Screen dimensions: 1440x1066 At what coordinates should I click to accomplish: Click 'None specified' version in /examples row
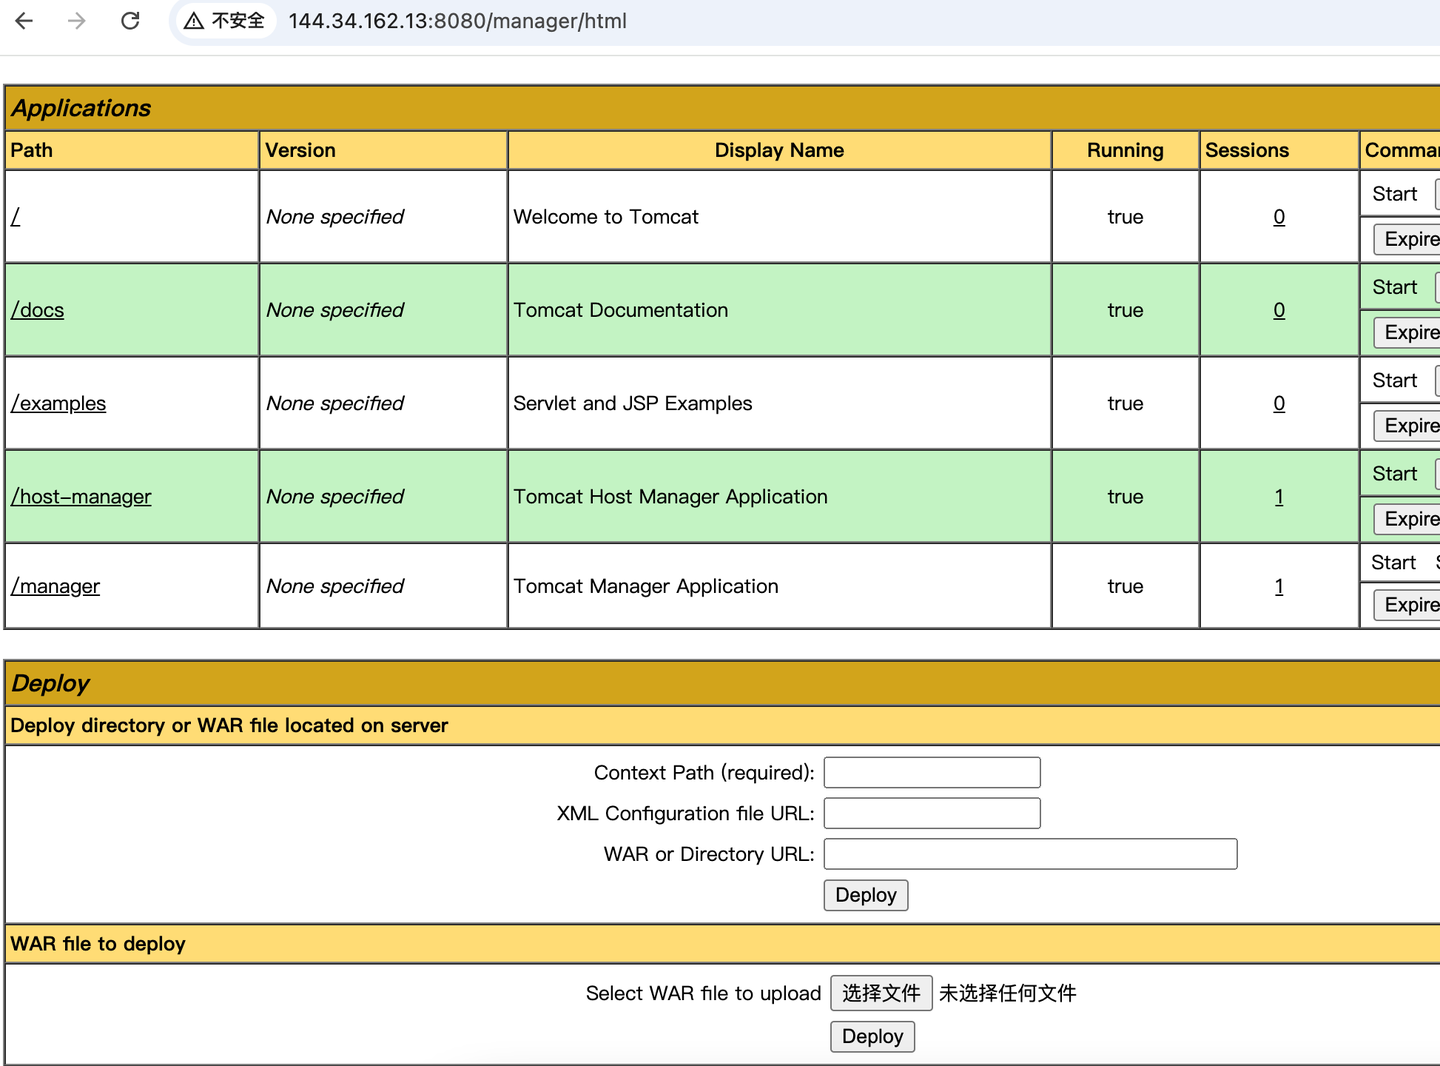pyautogui.click(x=335, y=403)
